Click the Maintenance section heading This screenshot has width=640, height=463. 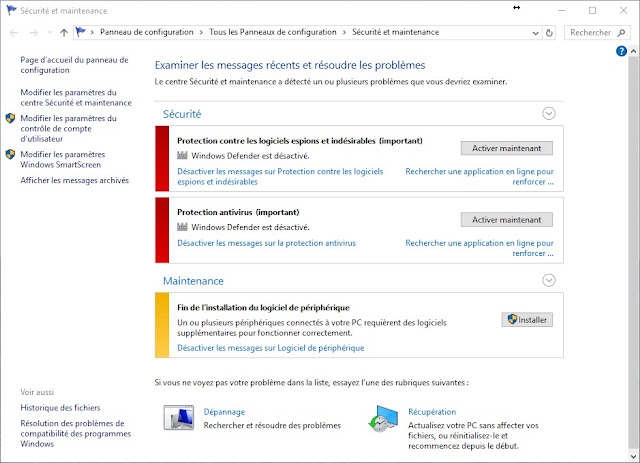(193, 281)
